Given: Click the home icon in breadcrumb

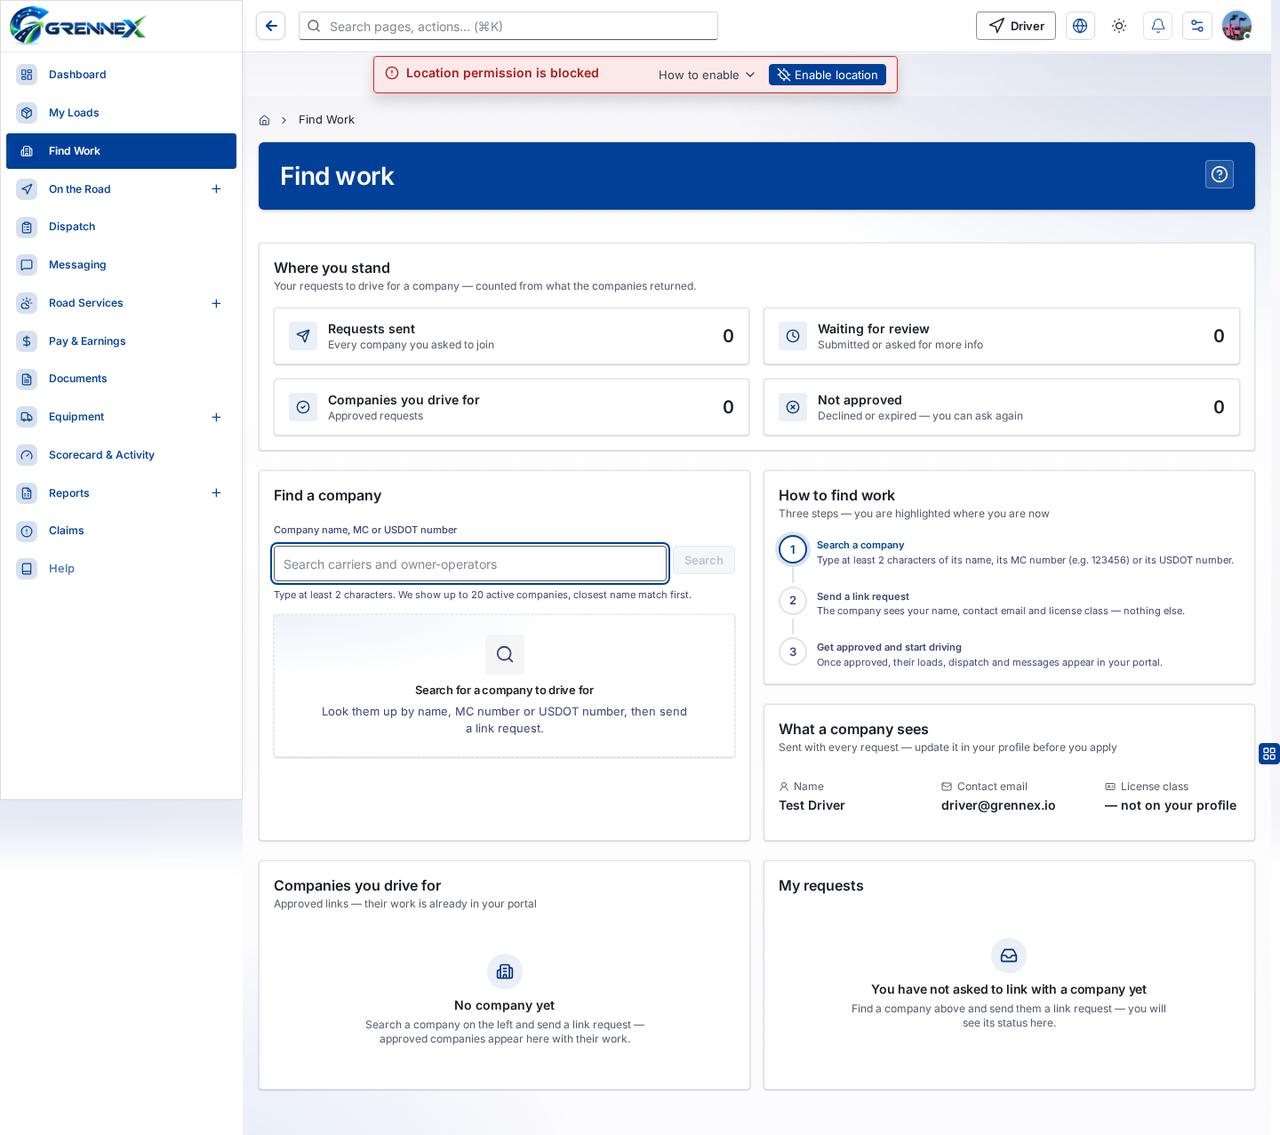Looking at the screenshot, I should click(x=264, y=120).
